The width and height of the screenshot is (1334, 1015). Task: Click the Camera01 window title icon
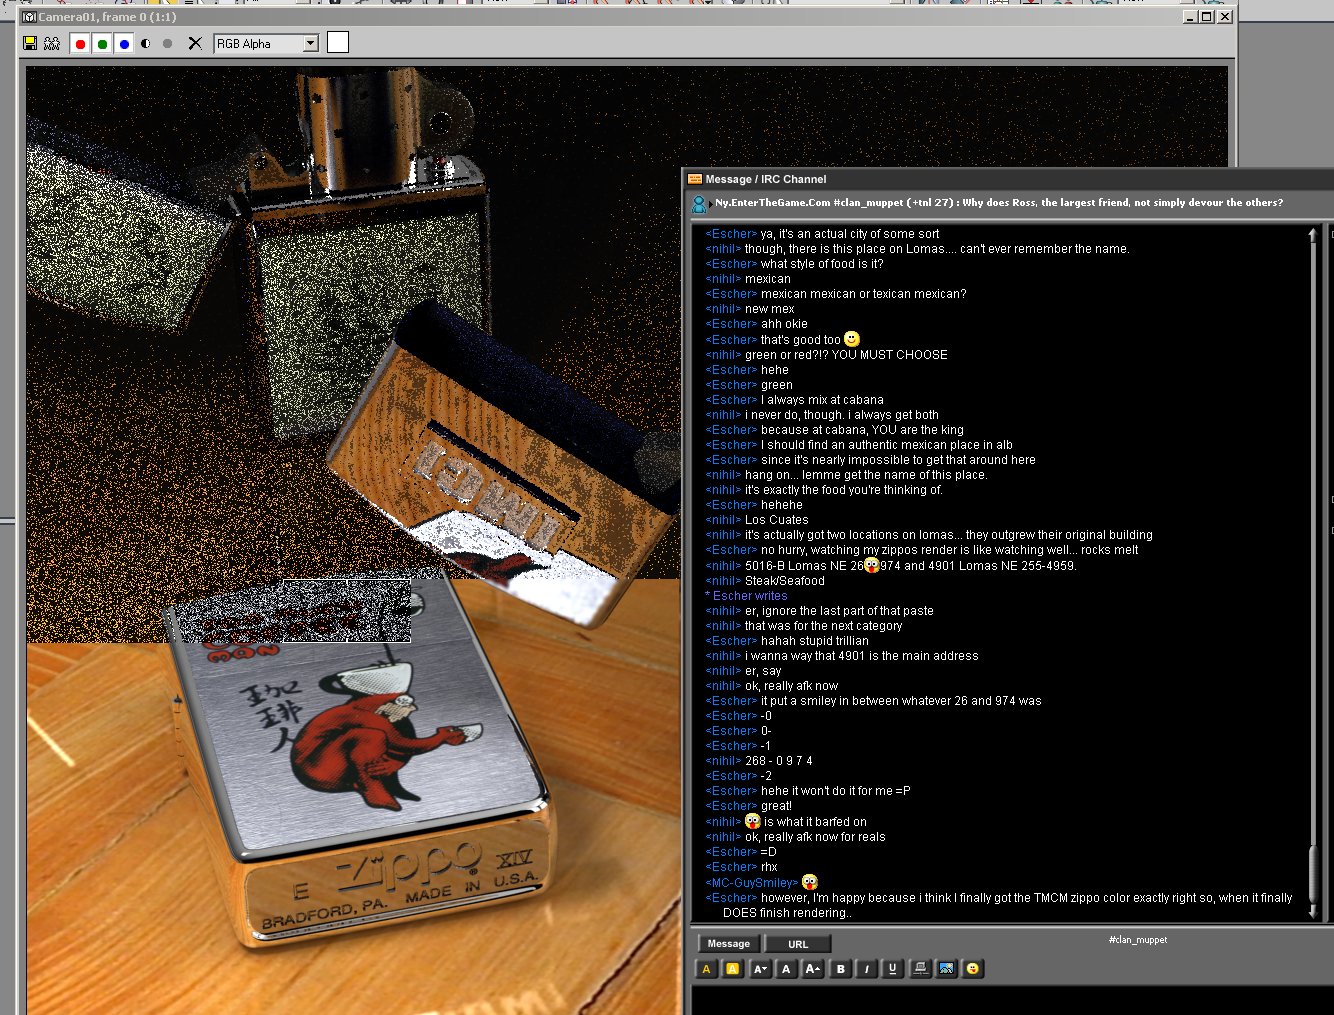29,17
